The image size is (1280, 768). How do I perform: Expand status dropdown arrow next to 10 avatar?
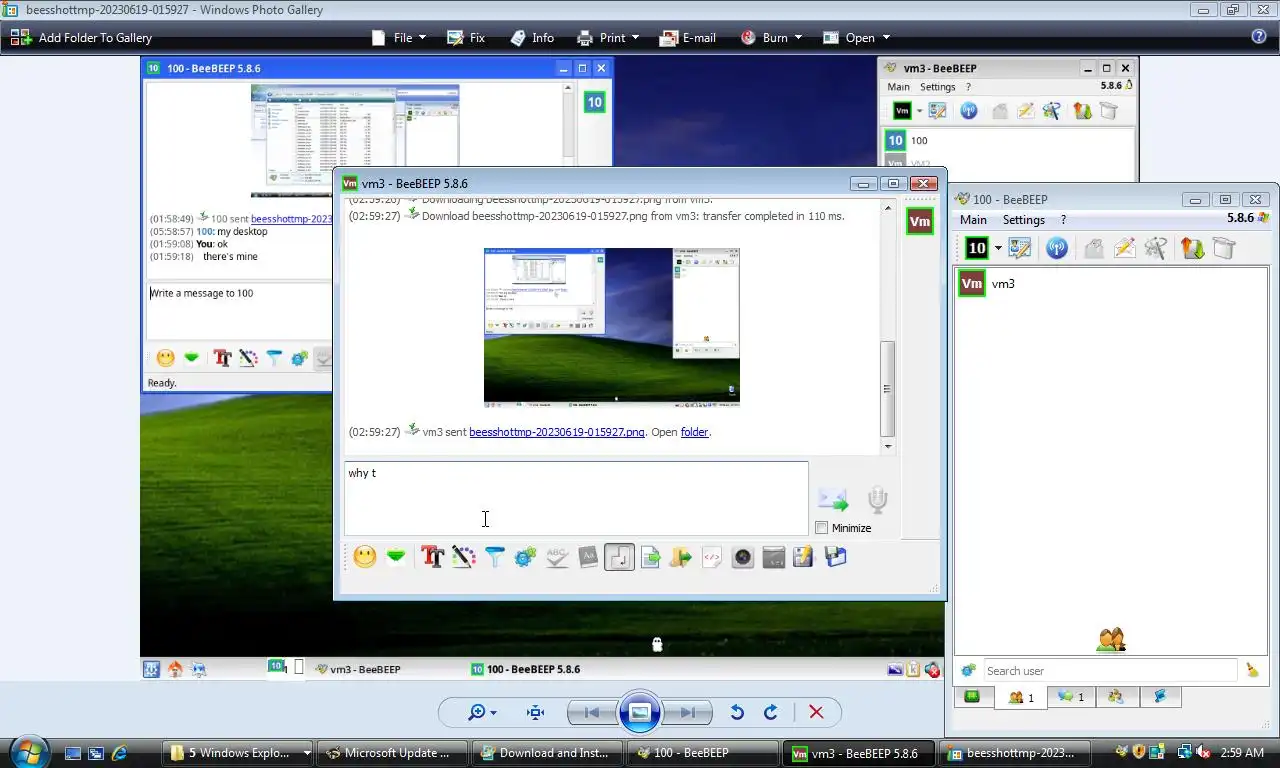998,248
